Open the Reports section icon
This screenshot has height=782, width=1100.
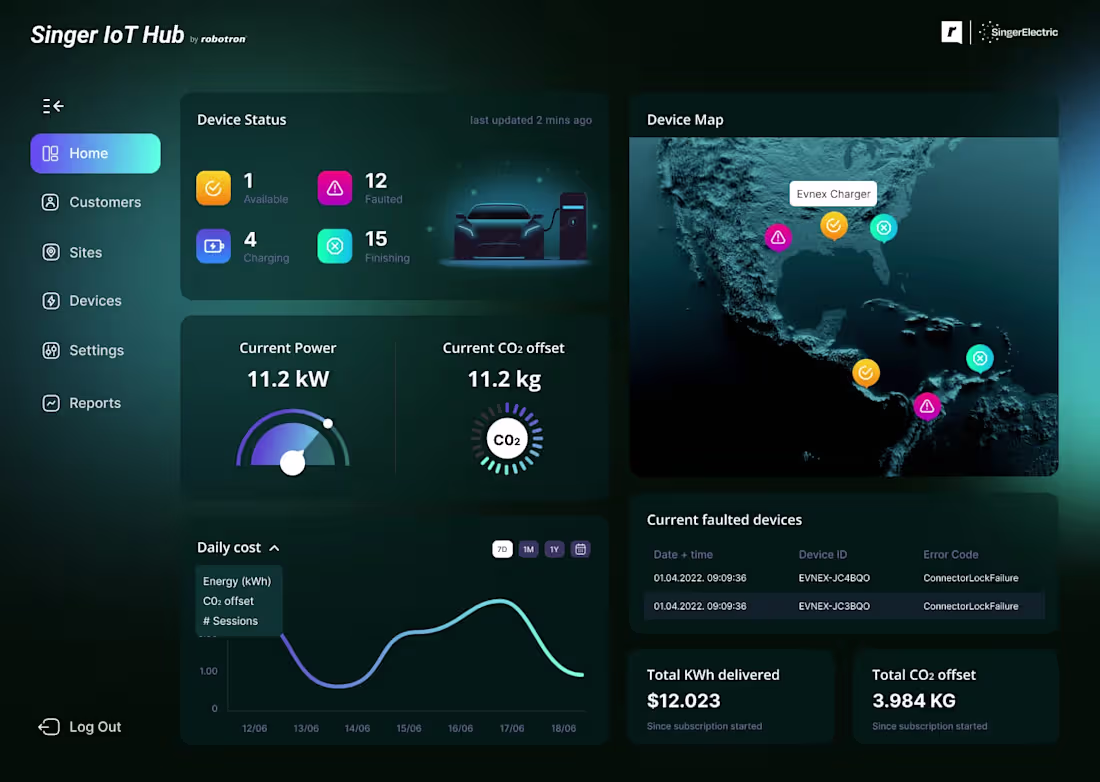(49, 402)
